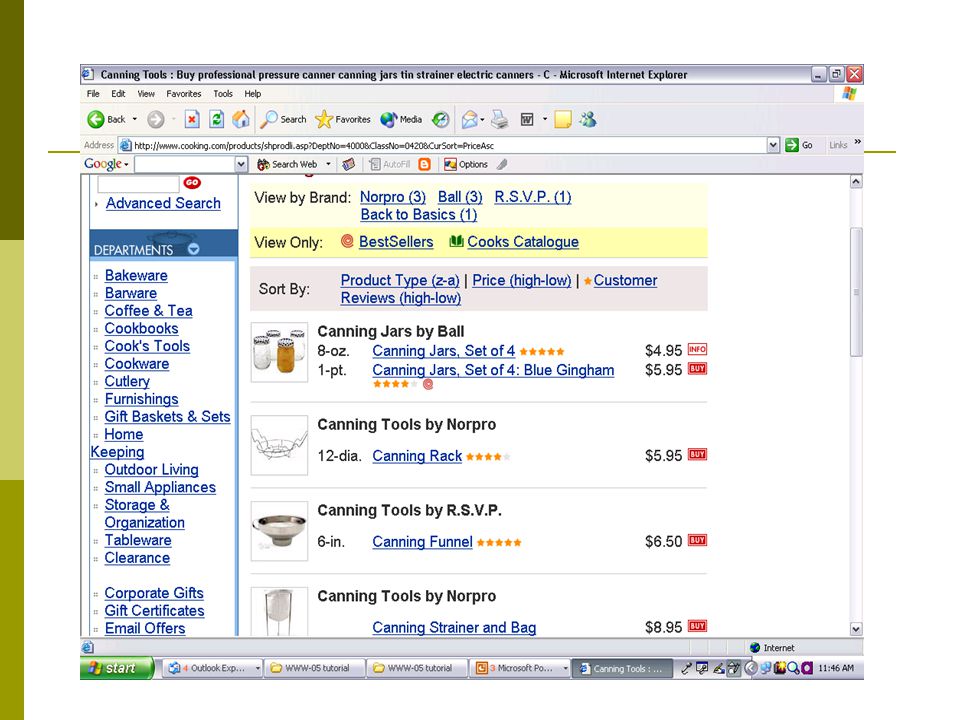
Task: Open Bakeware department link
Action: (x=136, y=276)
